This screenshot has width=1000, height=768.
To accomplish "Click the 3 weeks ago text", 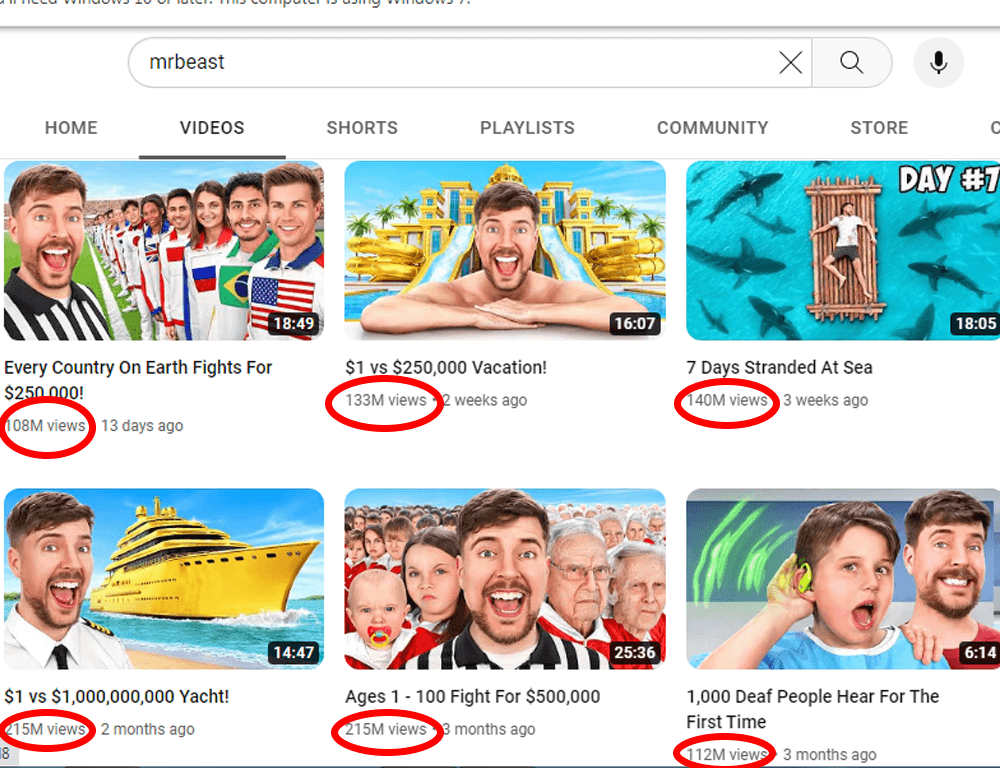I will [826, 400].
